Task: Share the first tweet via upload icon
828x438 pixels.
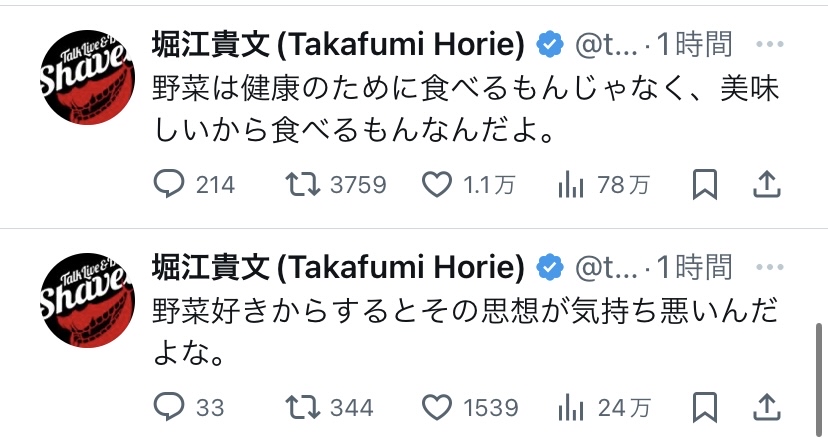Action: 766,184
